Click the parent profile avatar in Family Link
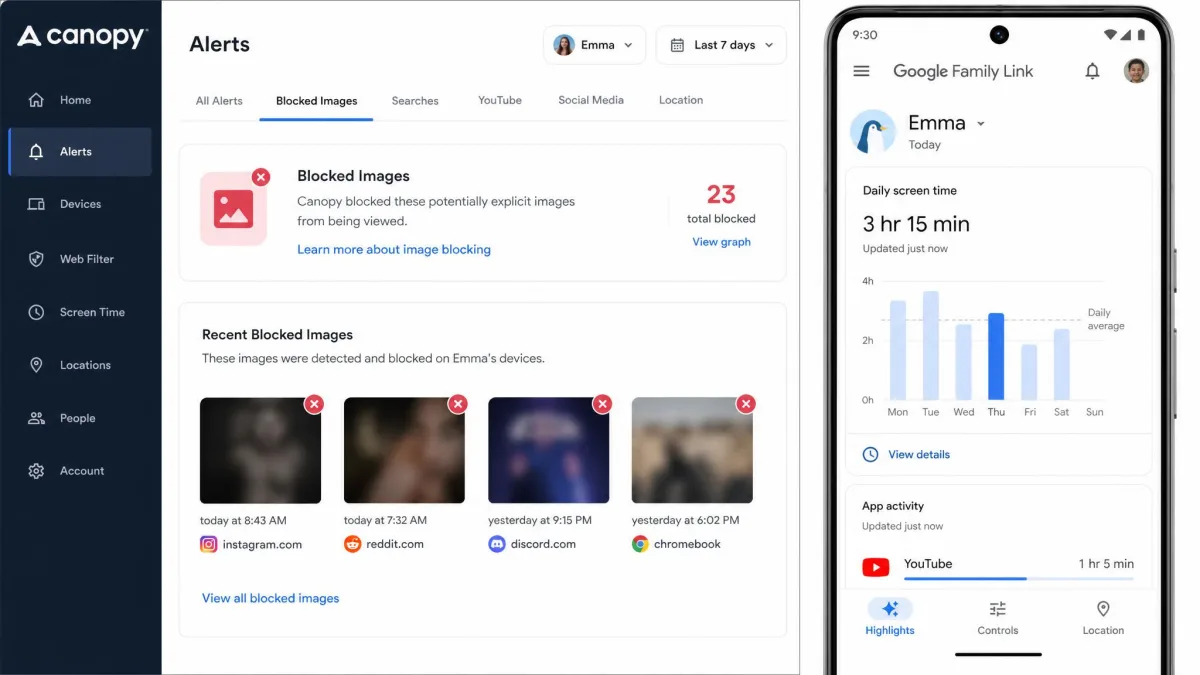The image size is (1200, 675). coord(1136,71)
